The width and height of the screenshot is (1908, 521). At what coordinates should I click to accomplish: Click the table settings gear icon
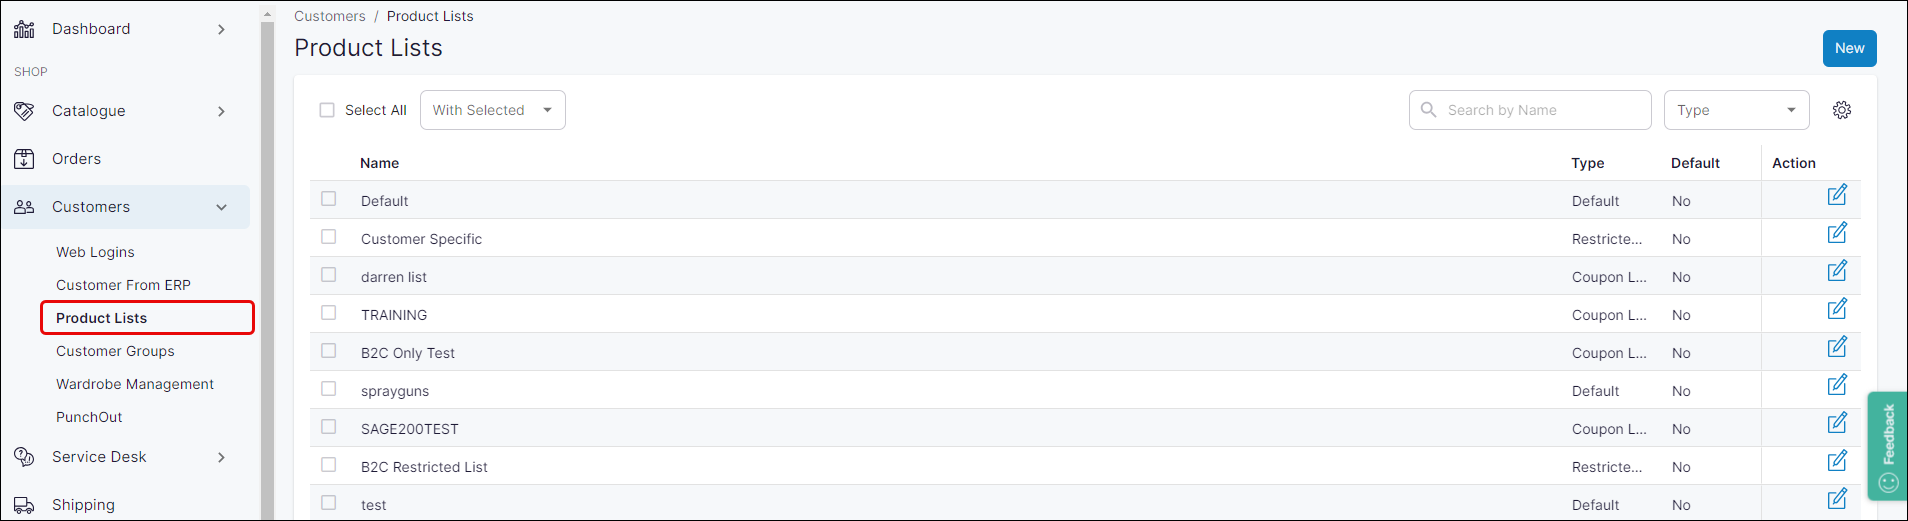(x=1842, y=110)
